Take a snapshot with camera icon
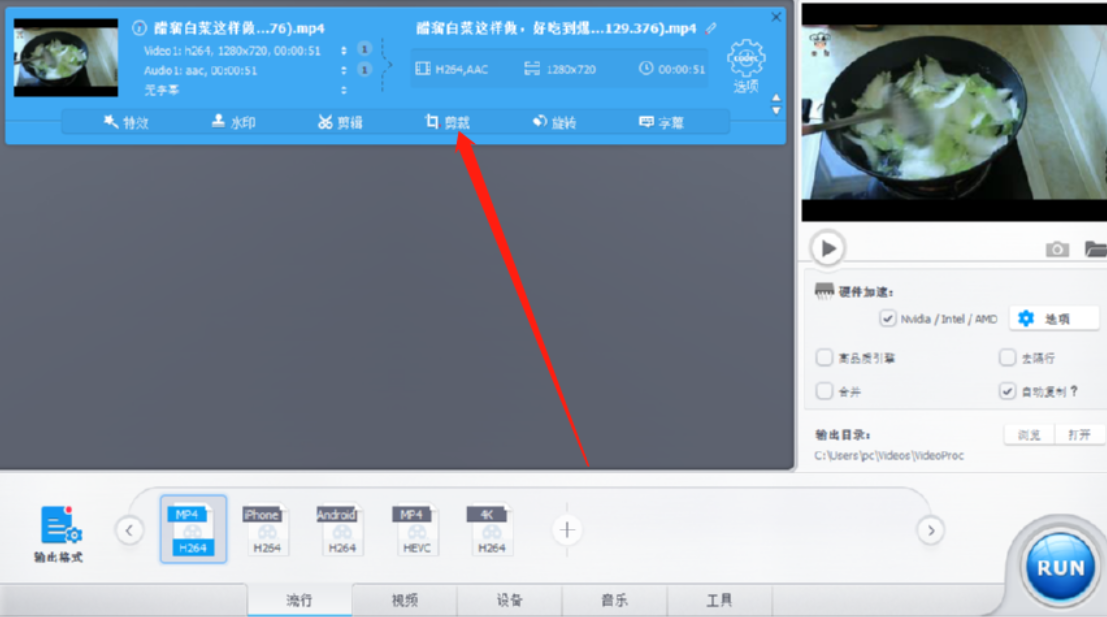 tap(1057, 249)
